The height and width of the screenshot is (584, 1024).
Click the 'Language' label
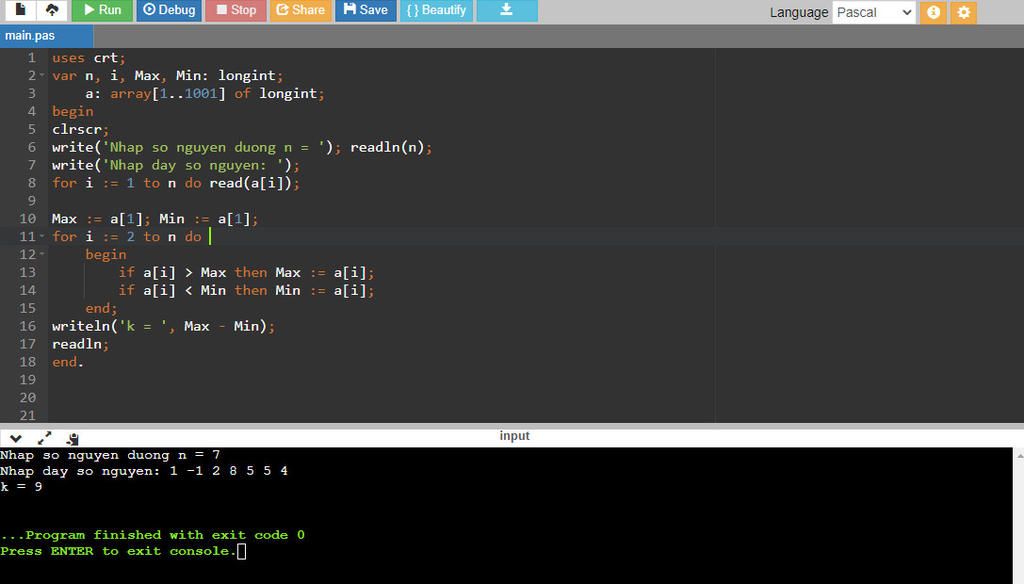799,12
